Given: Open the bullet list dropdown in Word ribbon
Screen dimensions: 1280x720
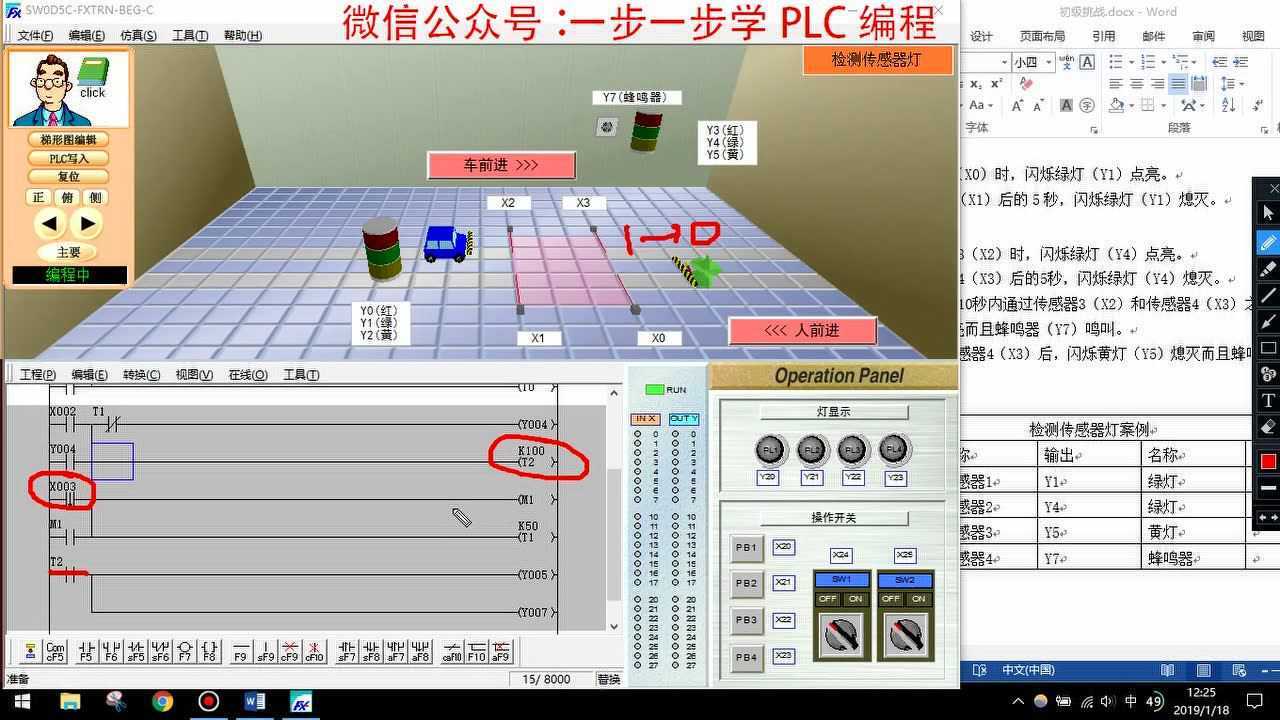Looking at the screenshot, I should point(1131,62).
